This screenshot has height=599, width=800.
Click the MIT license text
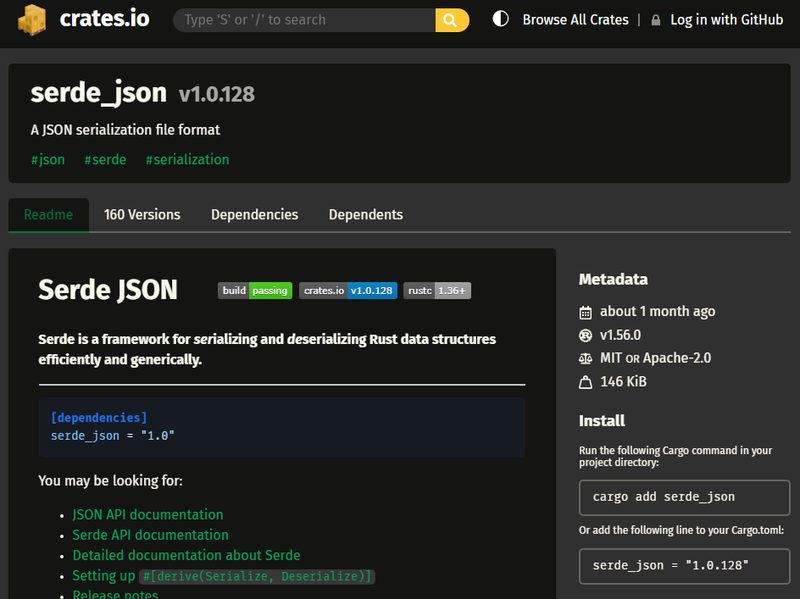tap(611, 358)
